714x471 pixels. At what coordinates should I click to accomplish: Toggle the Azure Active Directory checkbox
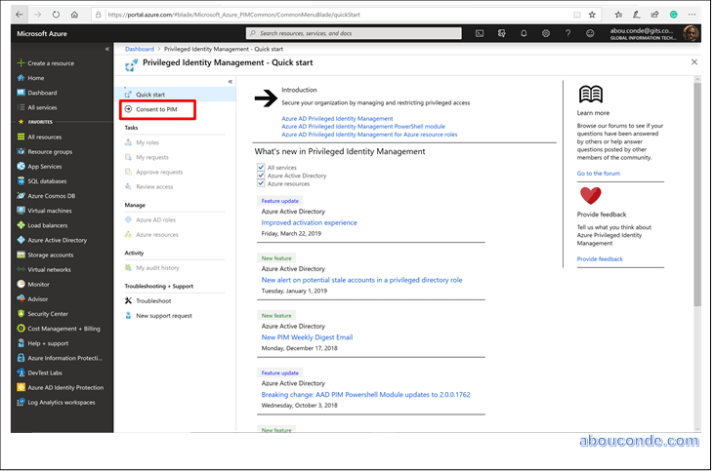click(261, 175)
